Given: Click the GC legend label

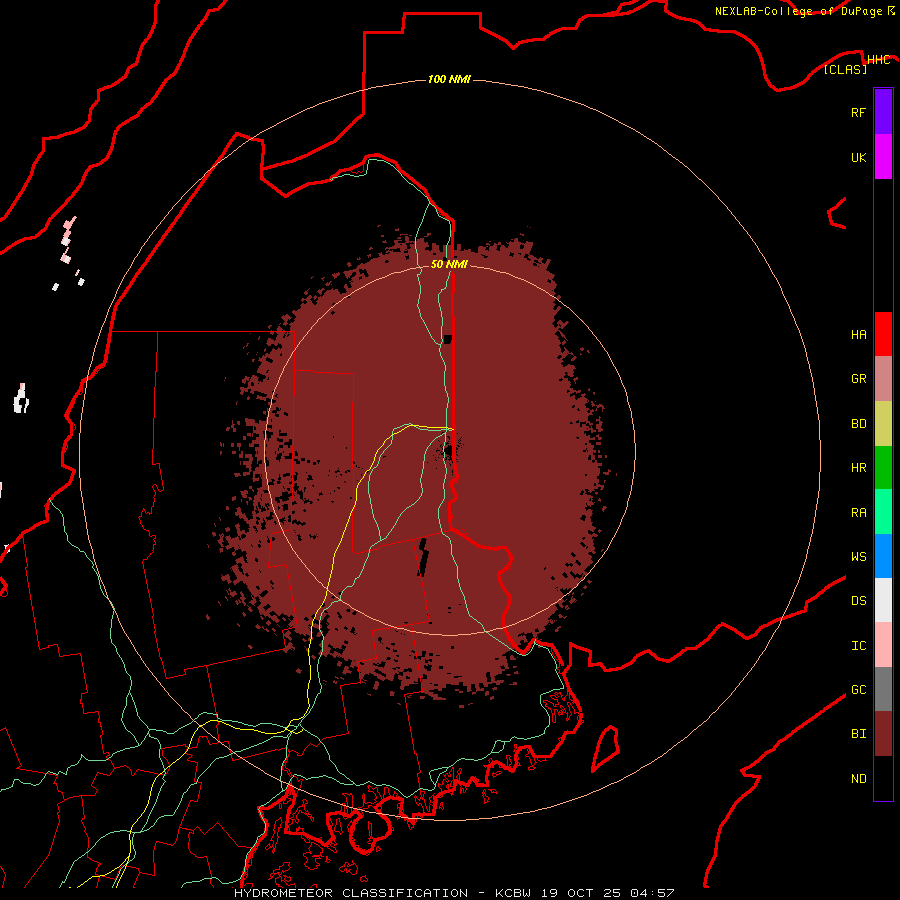Looking at the screenshot, I should (x=858, y=690).
